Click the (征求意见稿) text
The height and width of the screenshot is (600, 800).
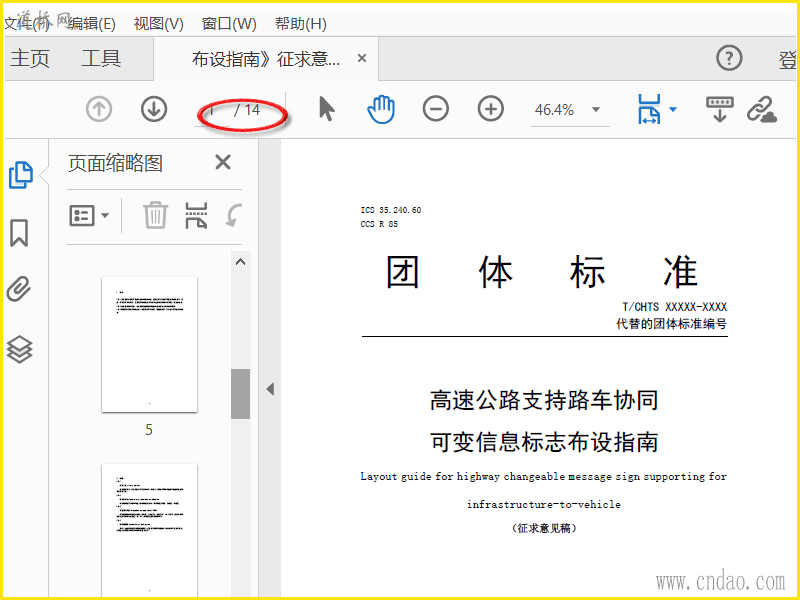click(x=544, y=528)
